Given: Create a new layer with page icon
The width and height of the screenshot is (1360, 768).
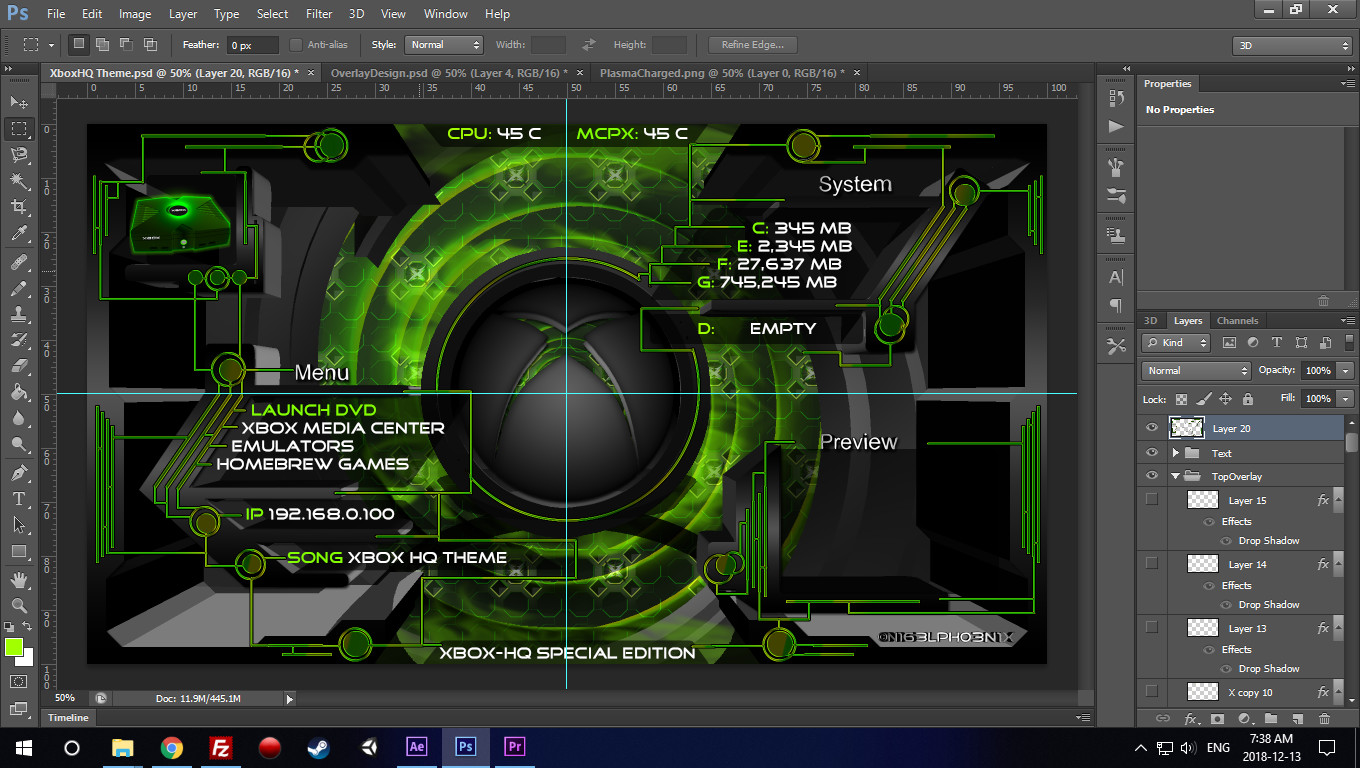Looking at the screenshot, I should (x=1297, y=718).
